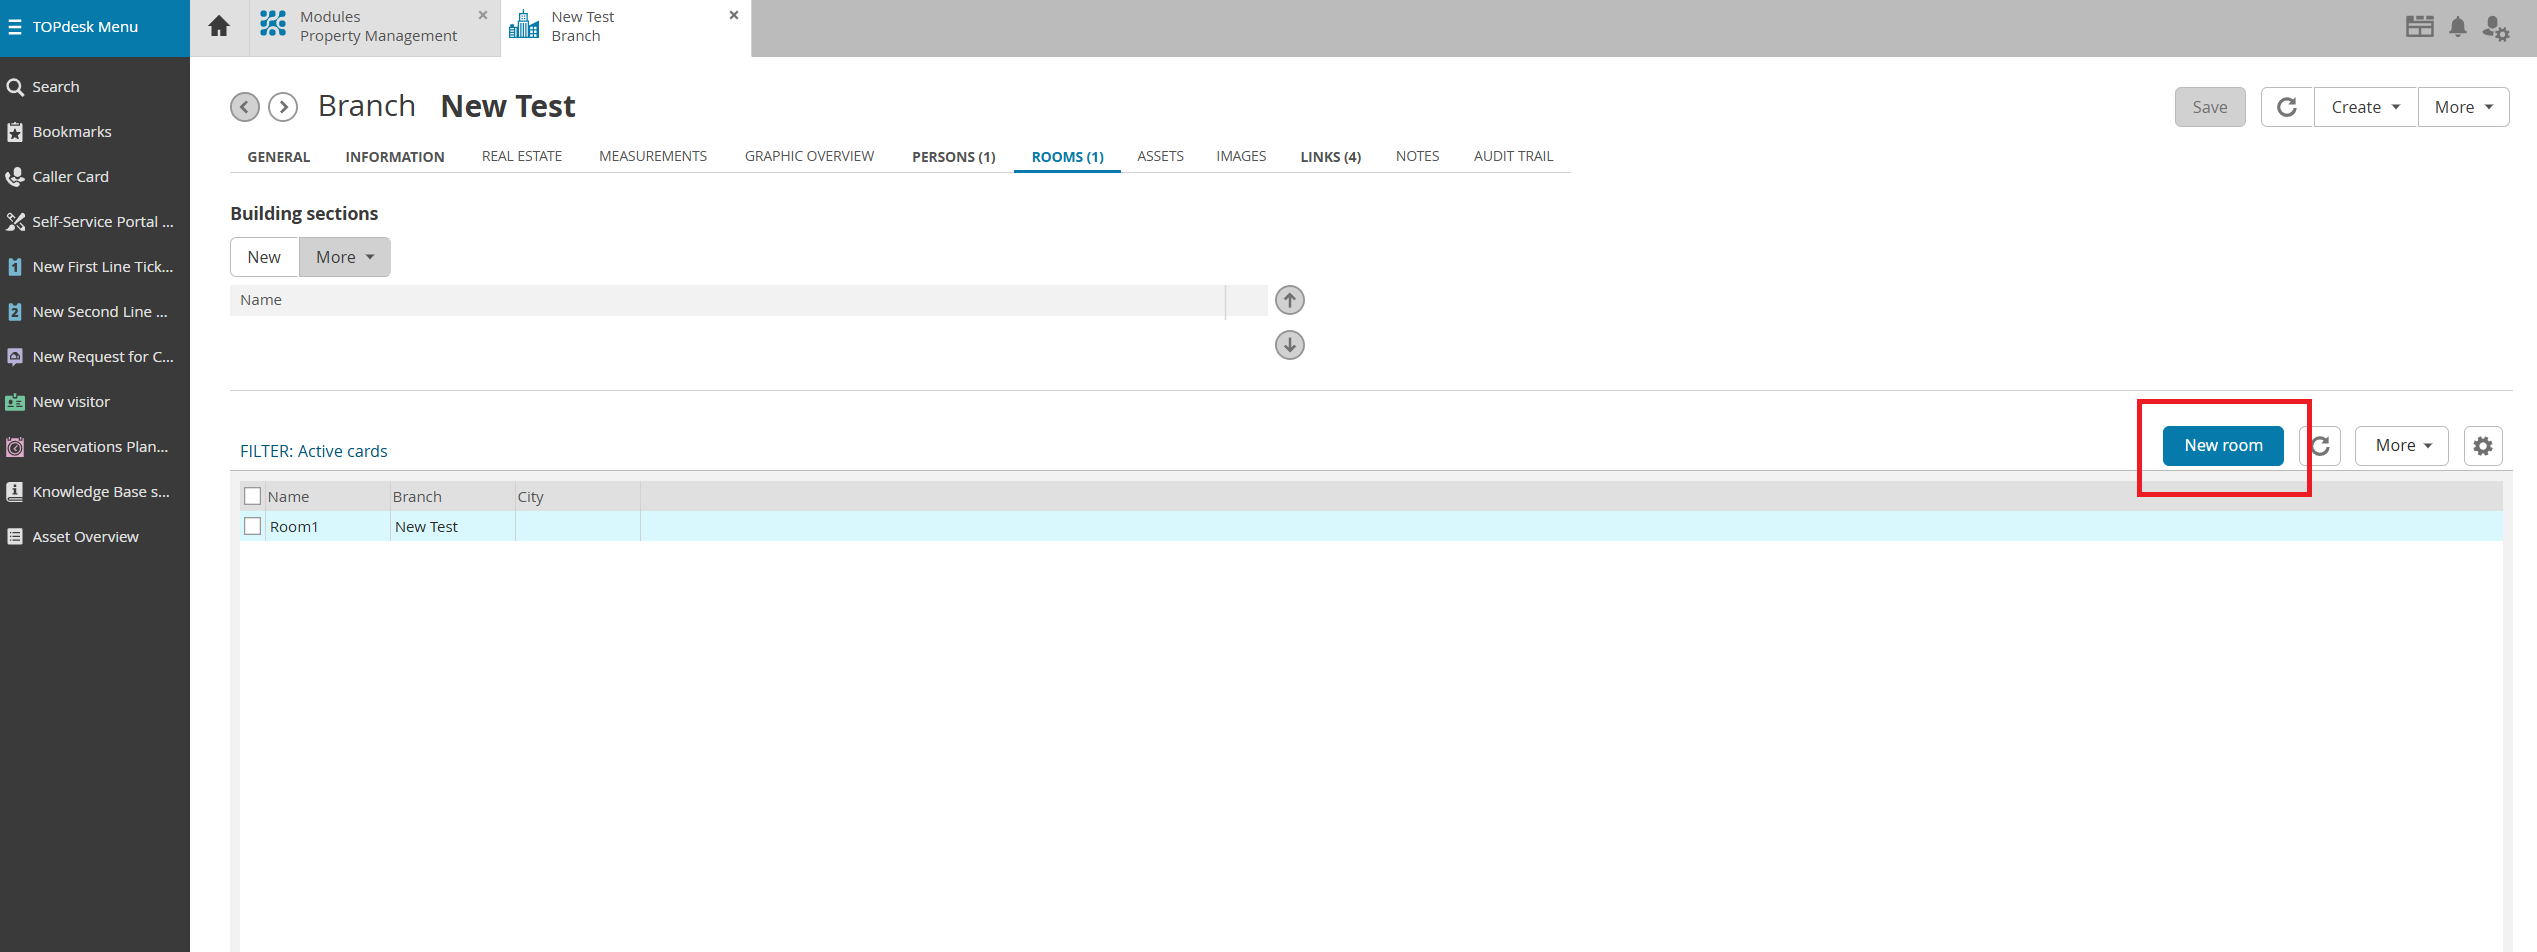Open user settings icon in top right
Viewport: 2537px width, 952px height.
coord(2495,28)
